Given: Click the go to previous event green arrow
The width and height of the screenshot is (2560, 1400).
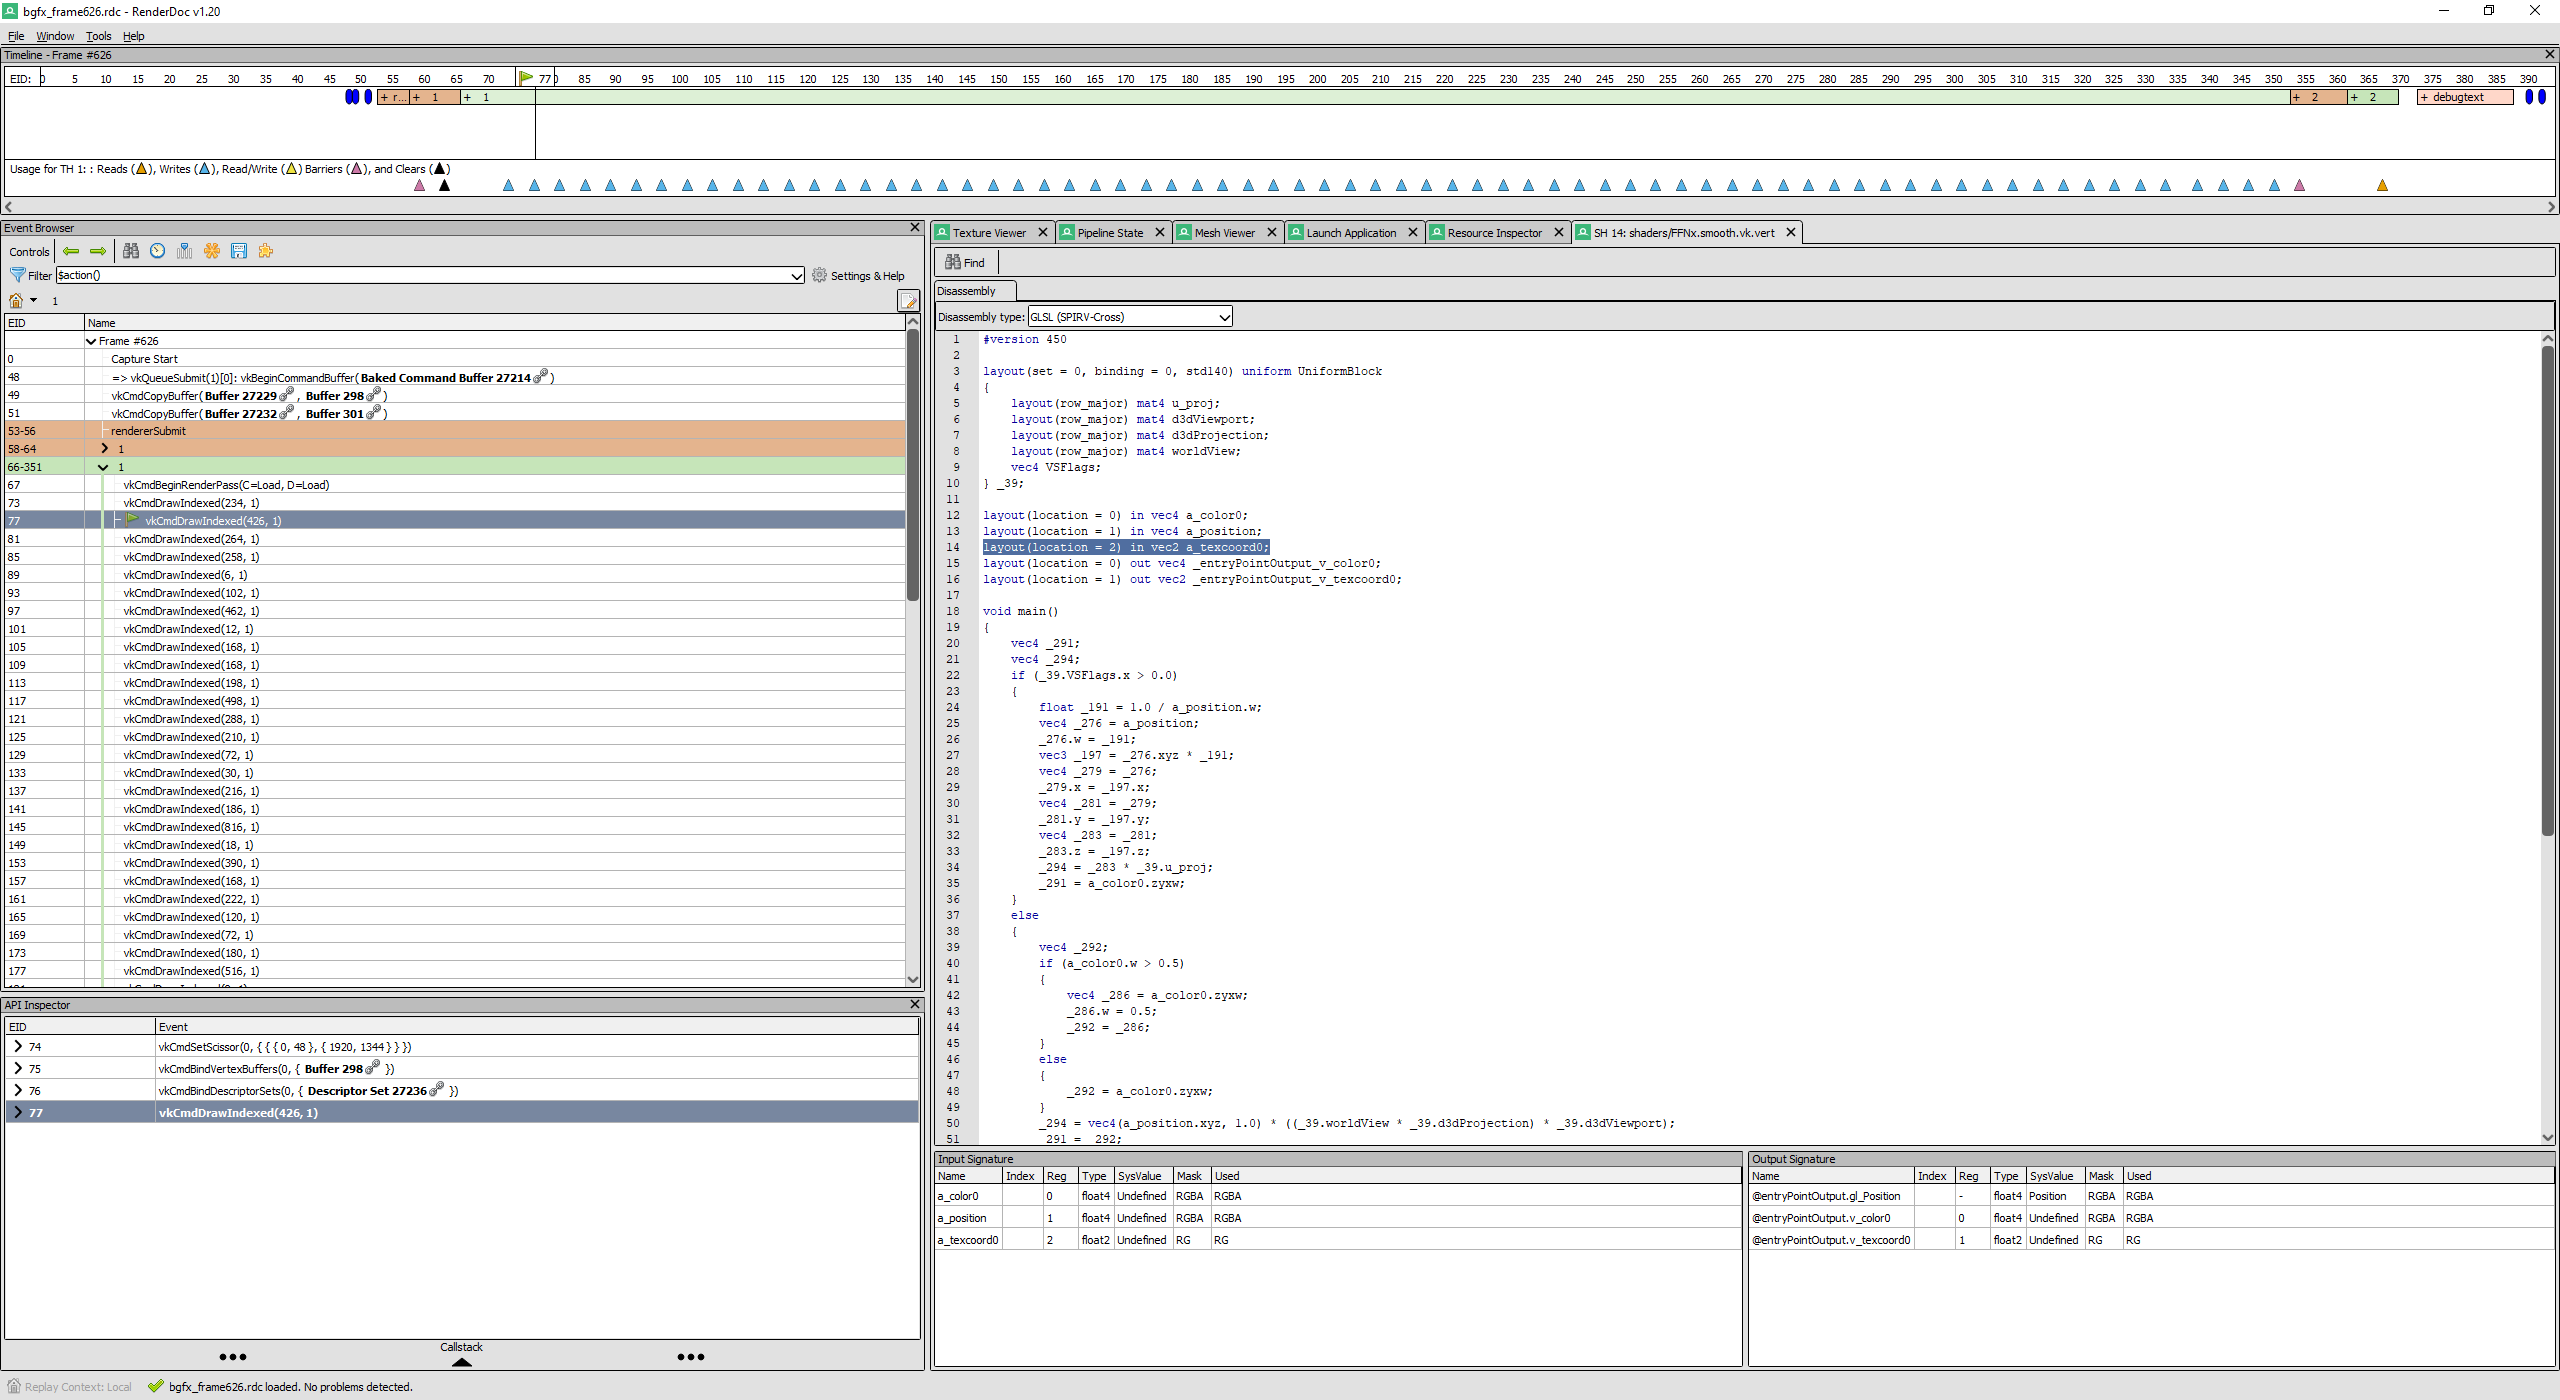Looking at the screenshot, I should (x=71, y=251).
